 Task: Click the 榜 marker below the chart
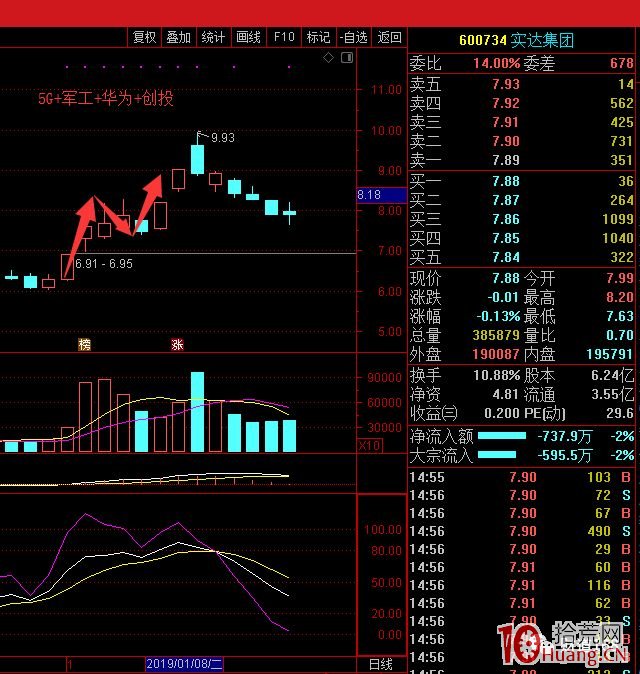click(x=85, y=344)
